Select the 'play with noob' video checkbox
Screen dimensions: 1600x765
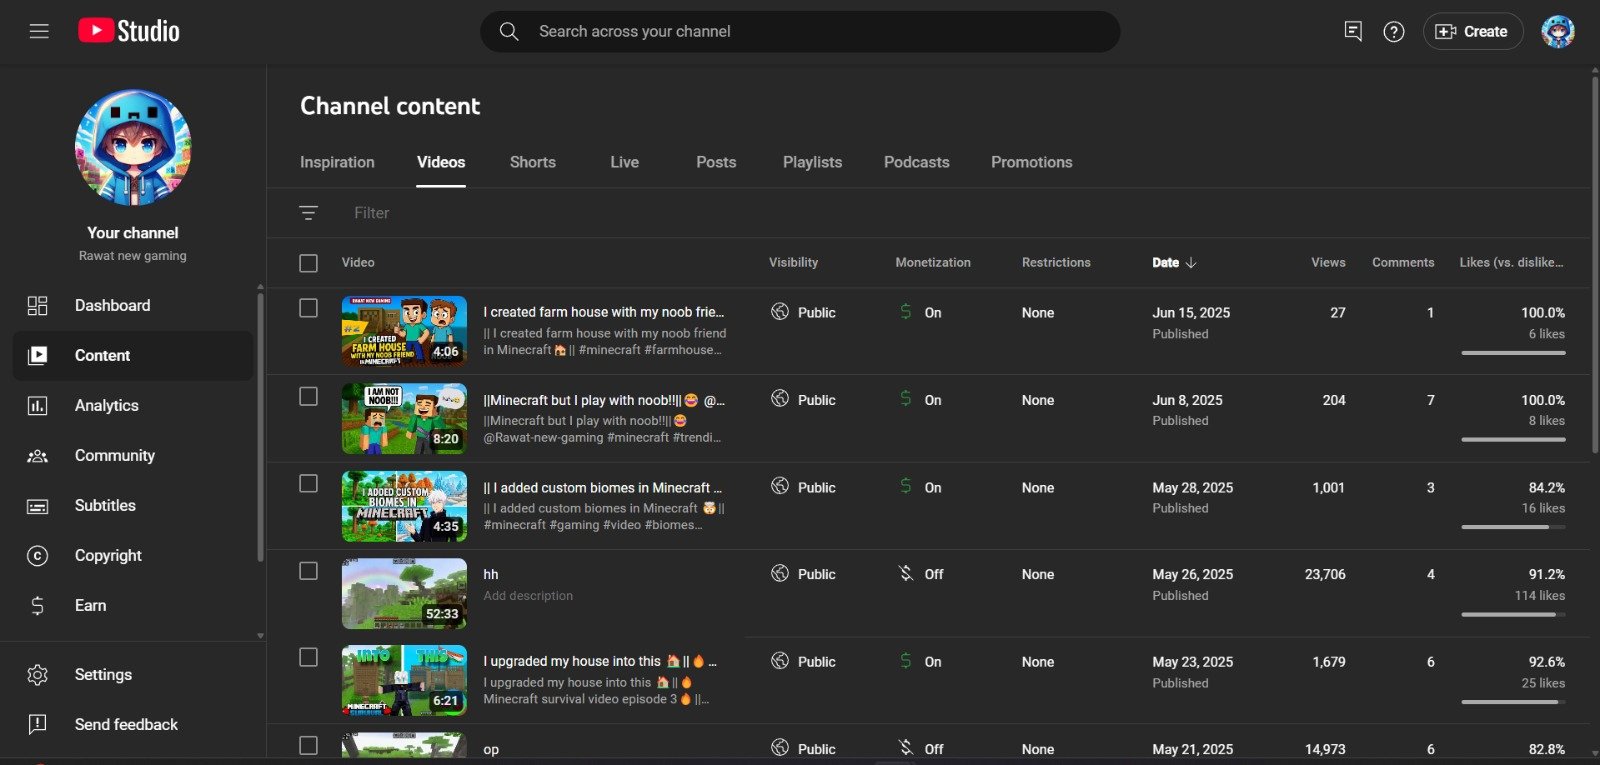click(309, 397)
